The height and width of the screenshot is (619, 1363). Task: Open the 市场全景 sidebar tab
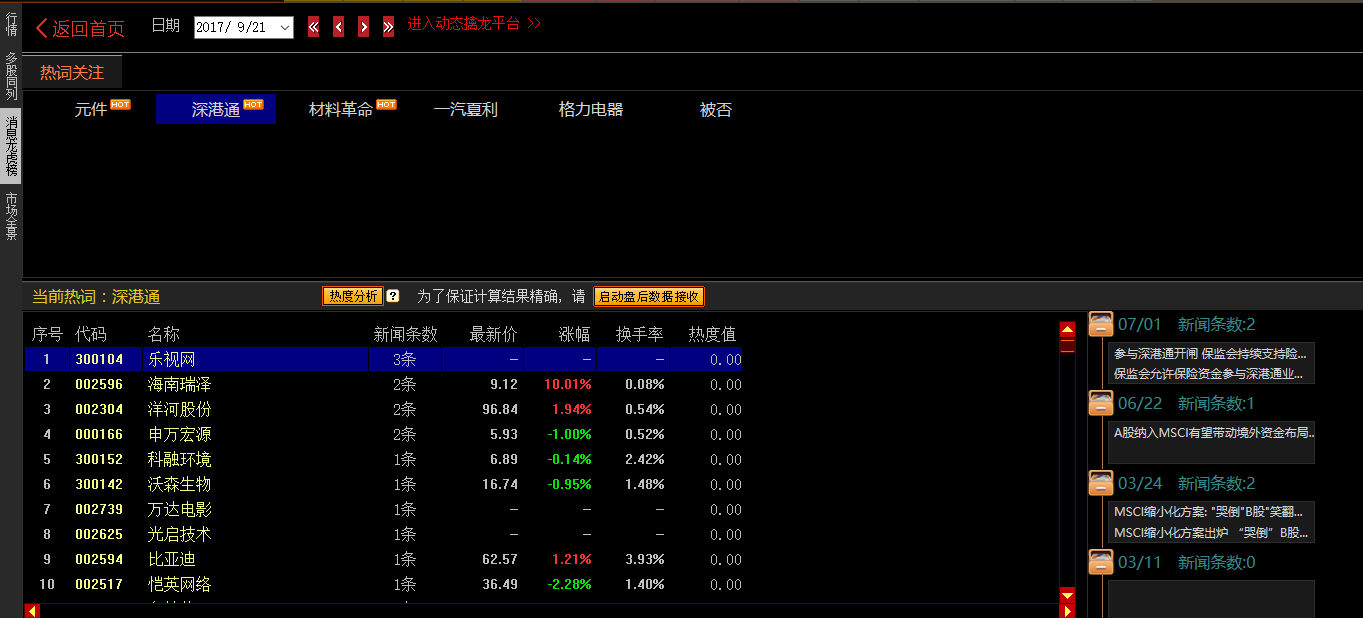click(x=11, y=216)
